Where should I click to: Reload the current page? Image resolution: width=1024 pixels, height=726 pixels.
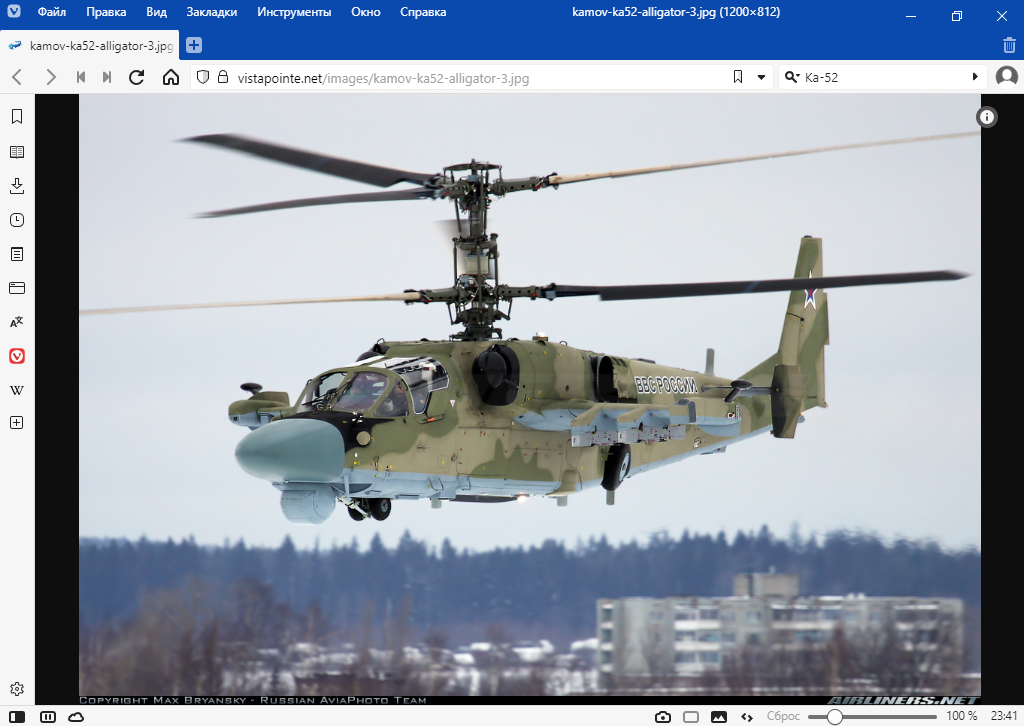tap(137, 77)
